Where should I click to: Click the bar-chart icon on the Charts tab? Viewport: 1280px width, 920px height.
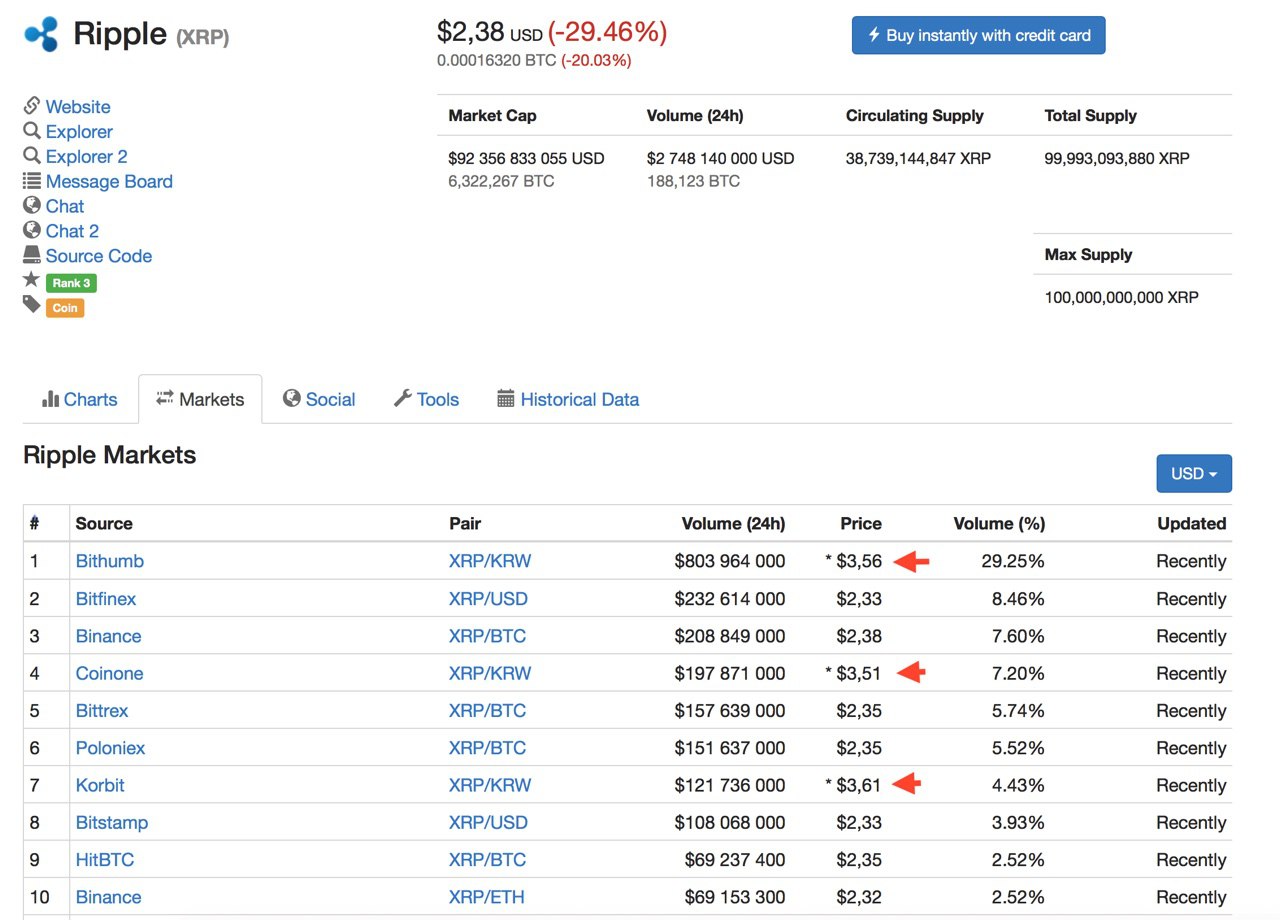tap(50, 399)
